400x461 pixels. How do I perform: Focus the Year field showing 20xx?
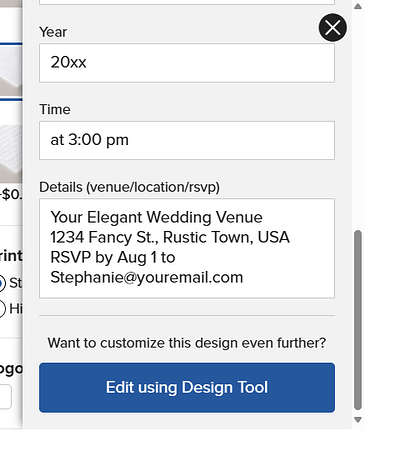click(187, 63)
